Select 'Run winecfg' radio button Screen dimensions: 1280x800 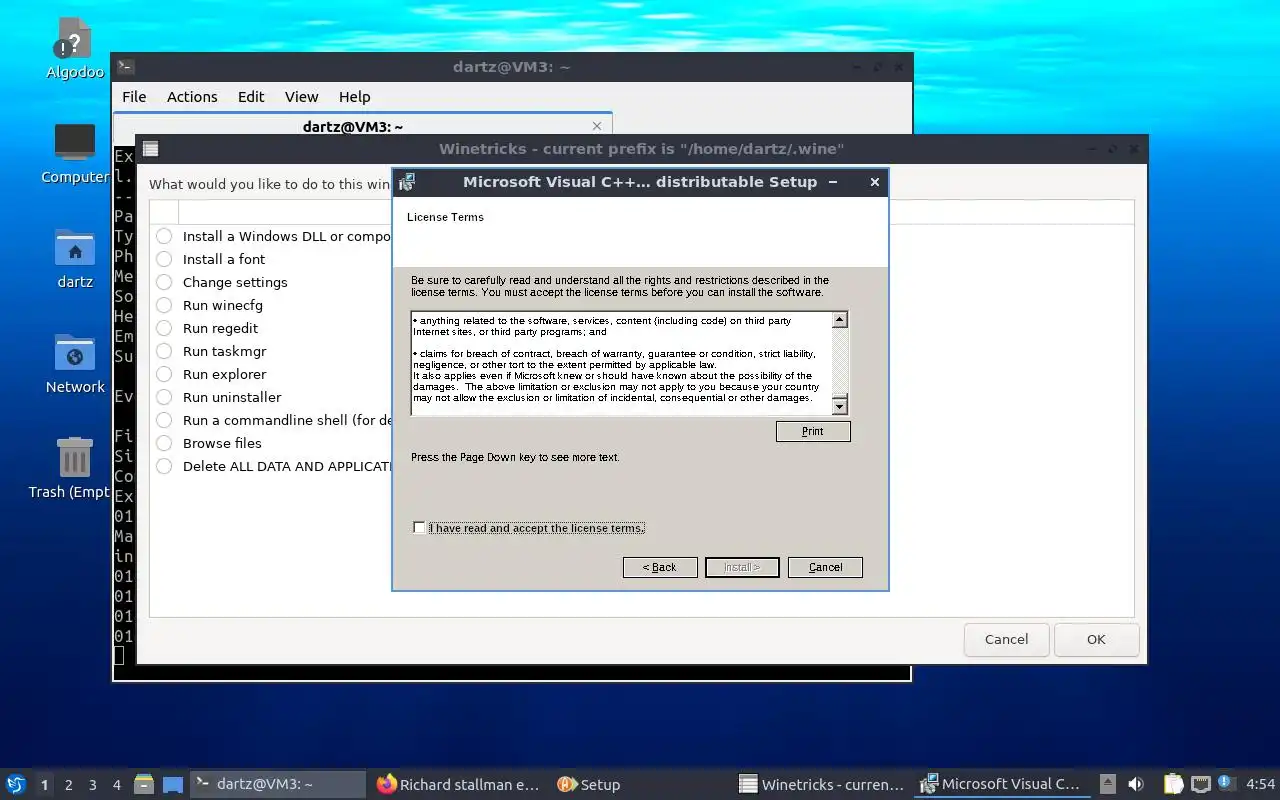pos(164,305)
